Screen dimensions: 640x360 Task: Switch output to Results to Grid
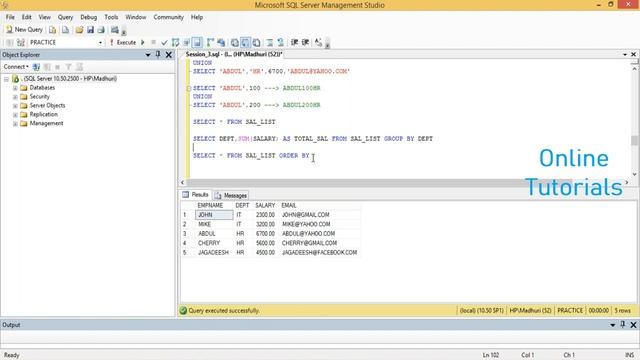tap(245, 42)
